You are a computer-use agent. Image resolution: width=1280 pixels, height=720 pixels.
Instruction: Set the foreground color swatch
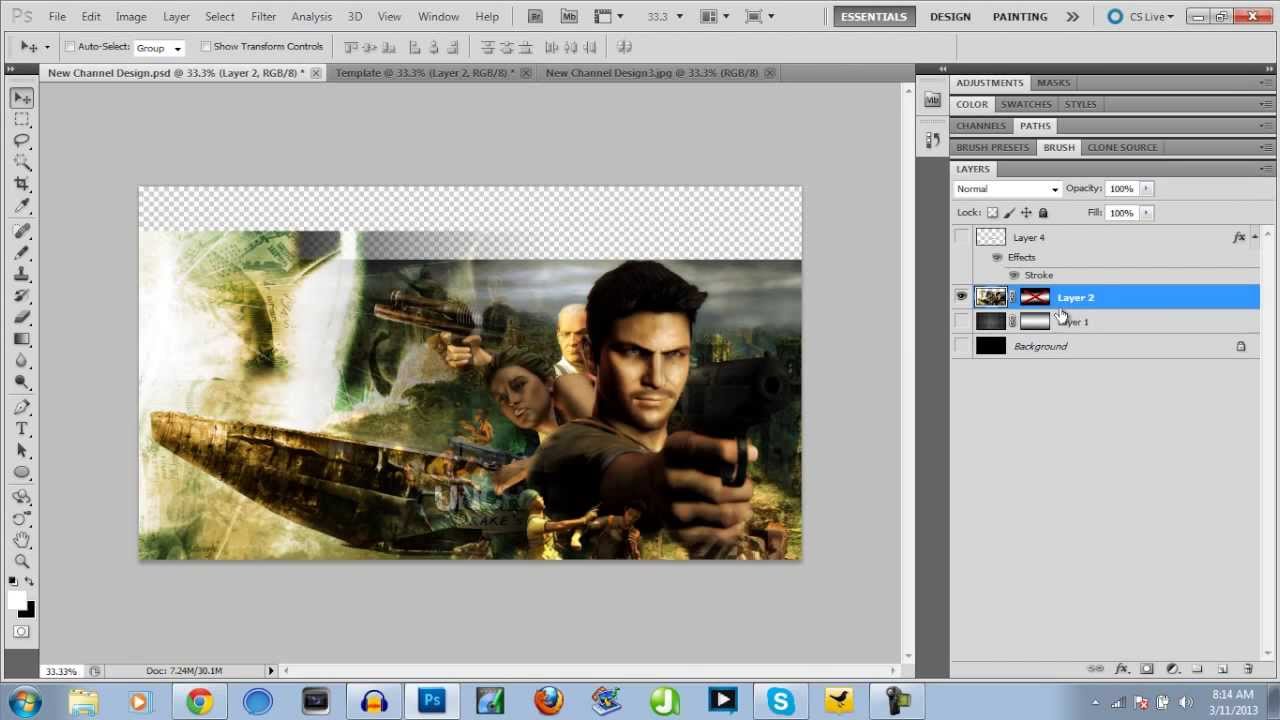click(x=17, y=600)
